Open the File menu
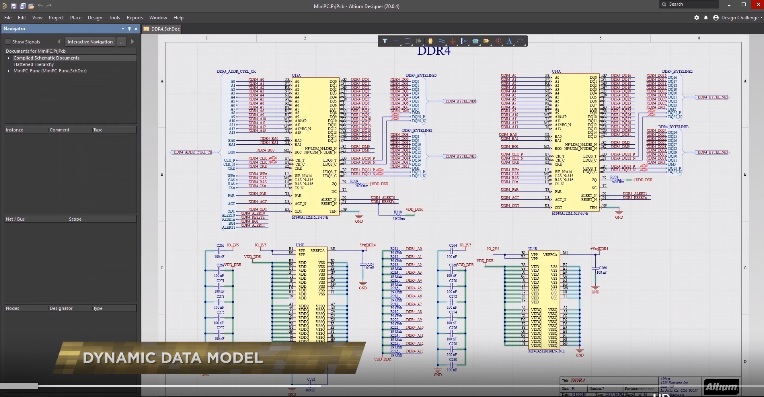Image resolution: width=764 pixels, height=397 pixels. [8, 18]
